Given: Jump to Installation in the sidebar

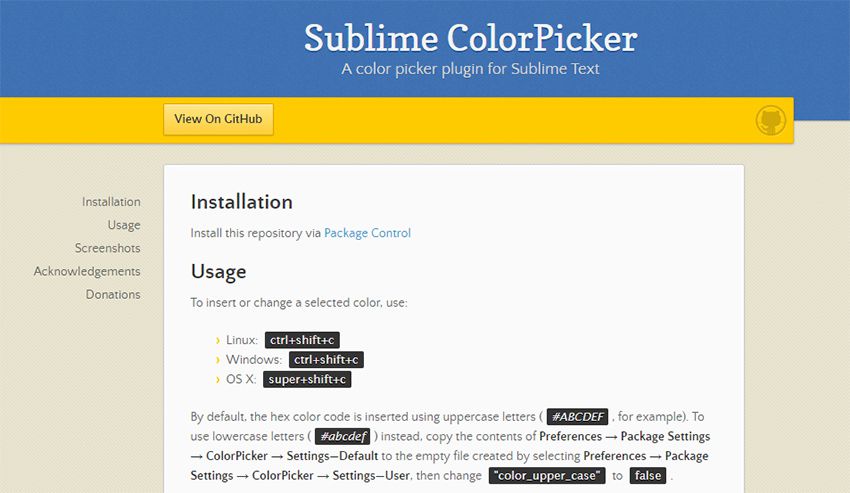Looking at the screenshot, I should pos(111,202).
